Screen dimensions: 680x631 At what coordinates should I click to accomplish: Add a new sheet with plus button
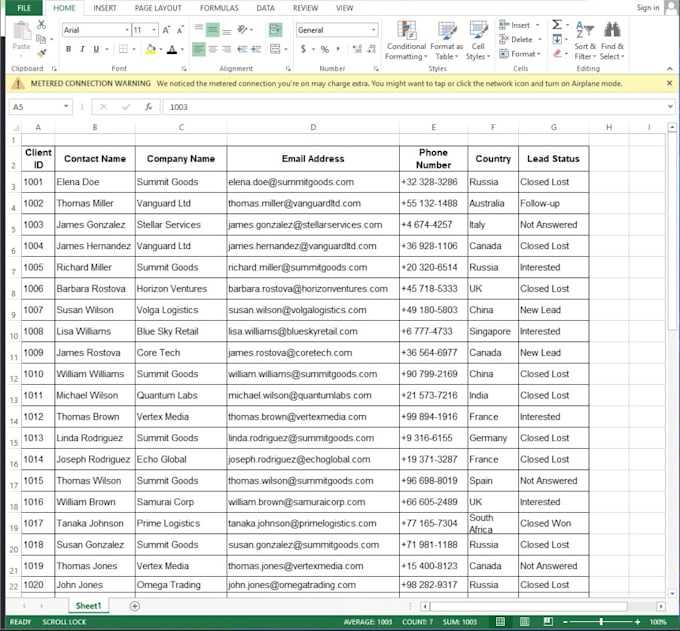134,606
